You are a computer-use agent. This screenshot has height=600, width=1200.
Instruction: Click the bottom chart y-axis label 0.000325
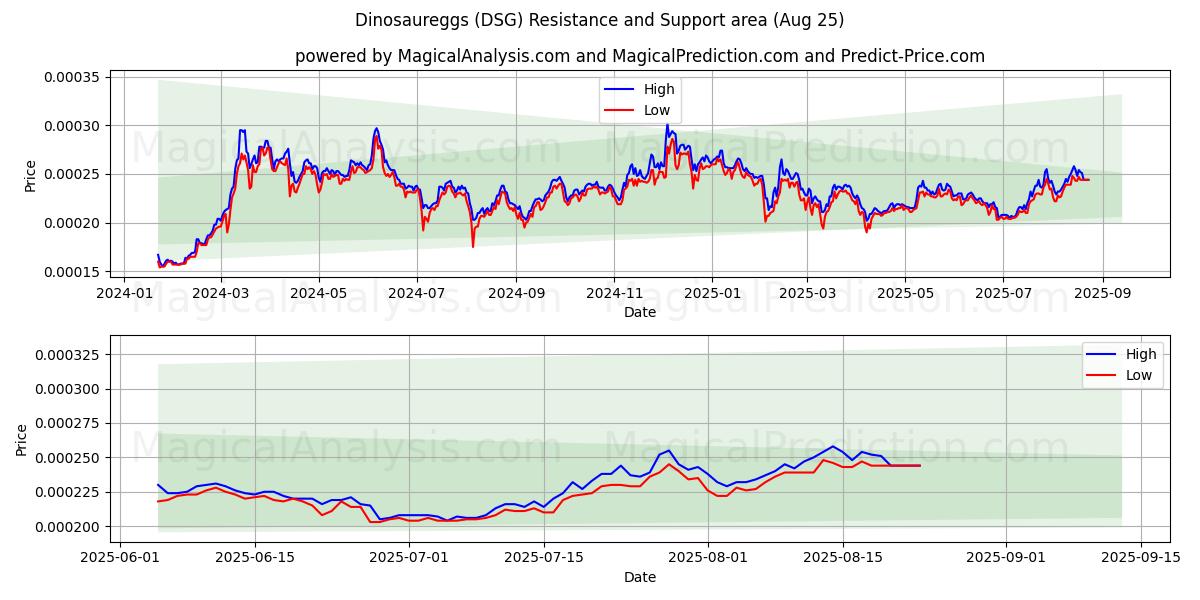tap(68, 355)
